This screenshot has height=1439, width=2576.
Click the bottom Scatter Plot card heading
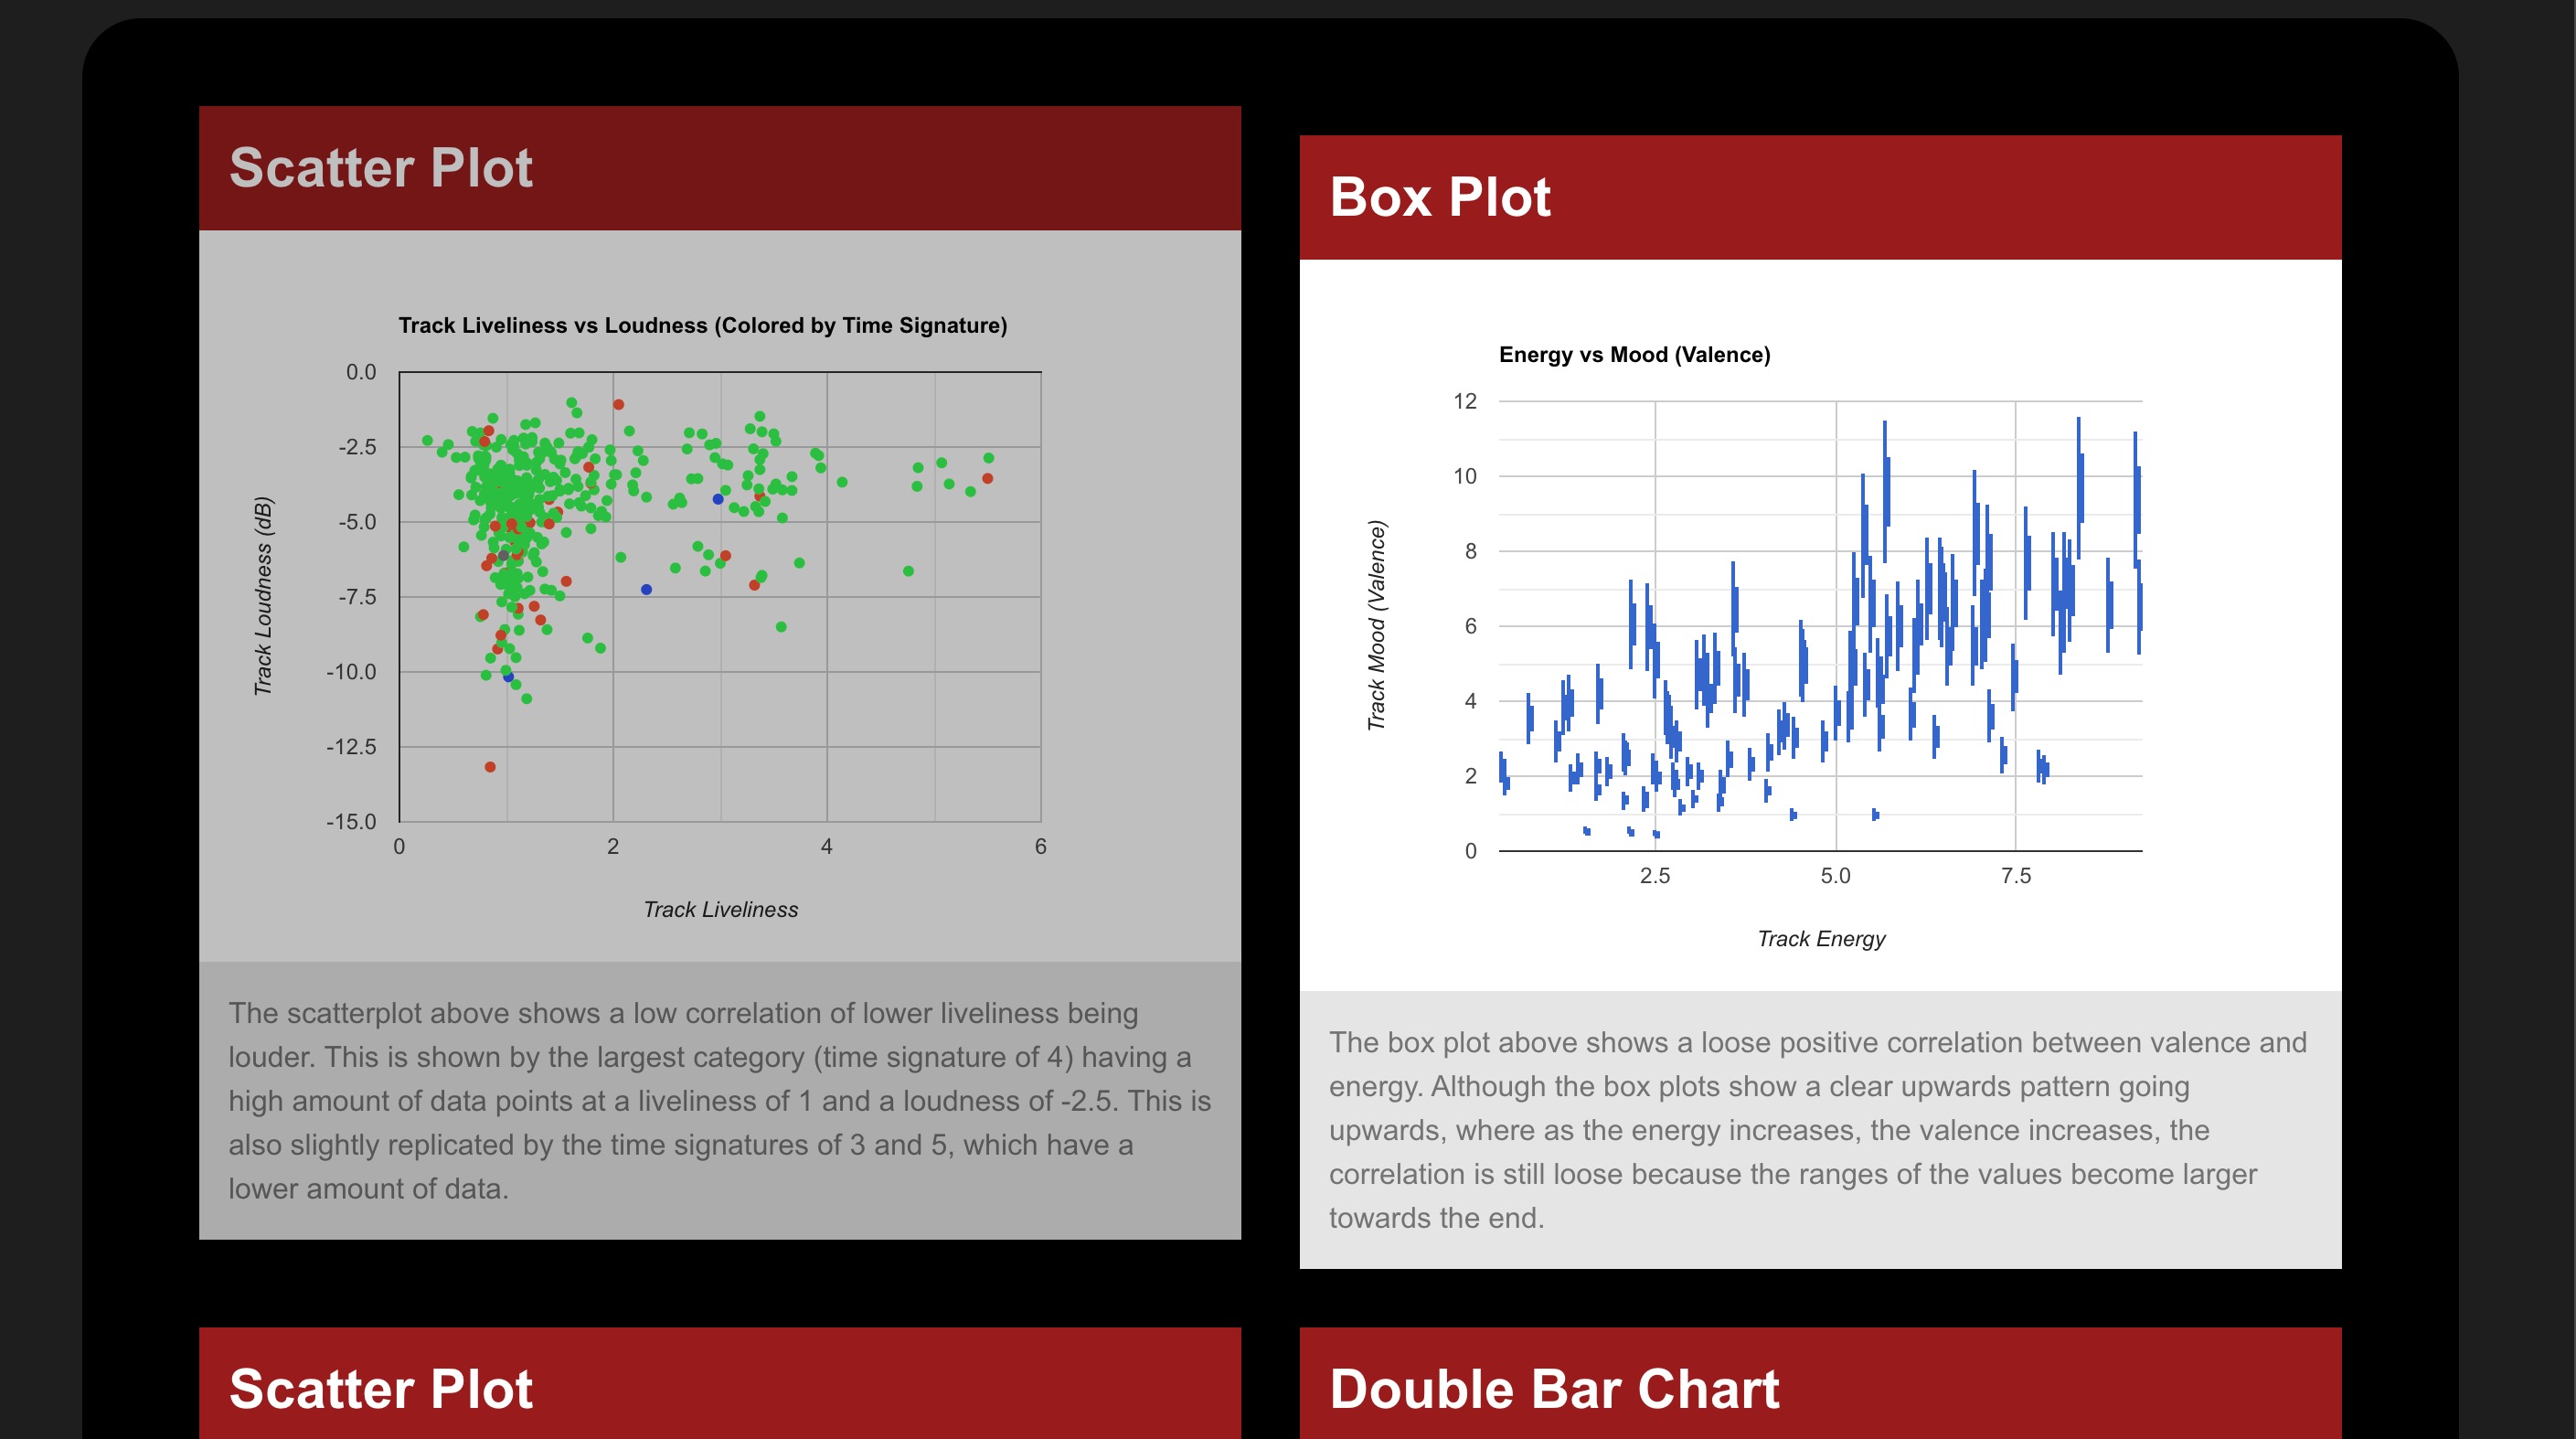380,1389
